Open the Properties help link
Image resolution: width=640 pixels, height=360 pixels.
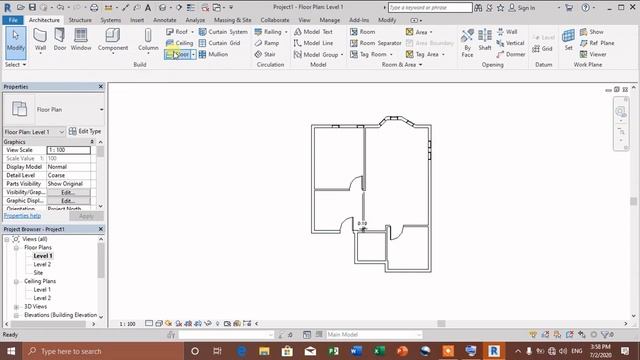point(22,216)
